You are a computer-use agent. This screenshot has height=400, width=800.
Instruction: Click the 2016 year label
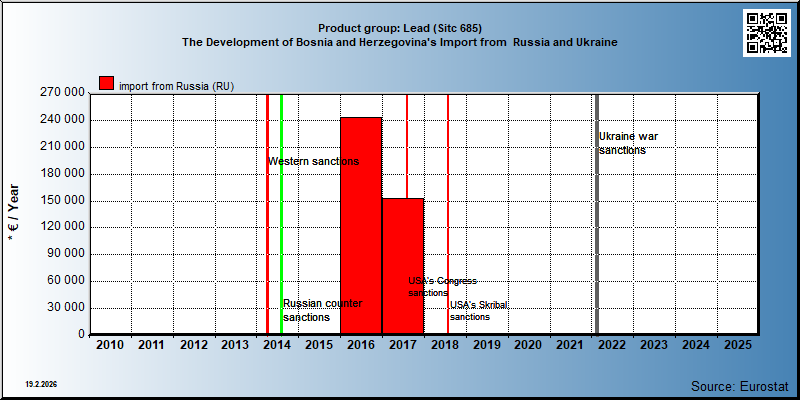(361, 345)
